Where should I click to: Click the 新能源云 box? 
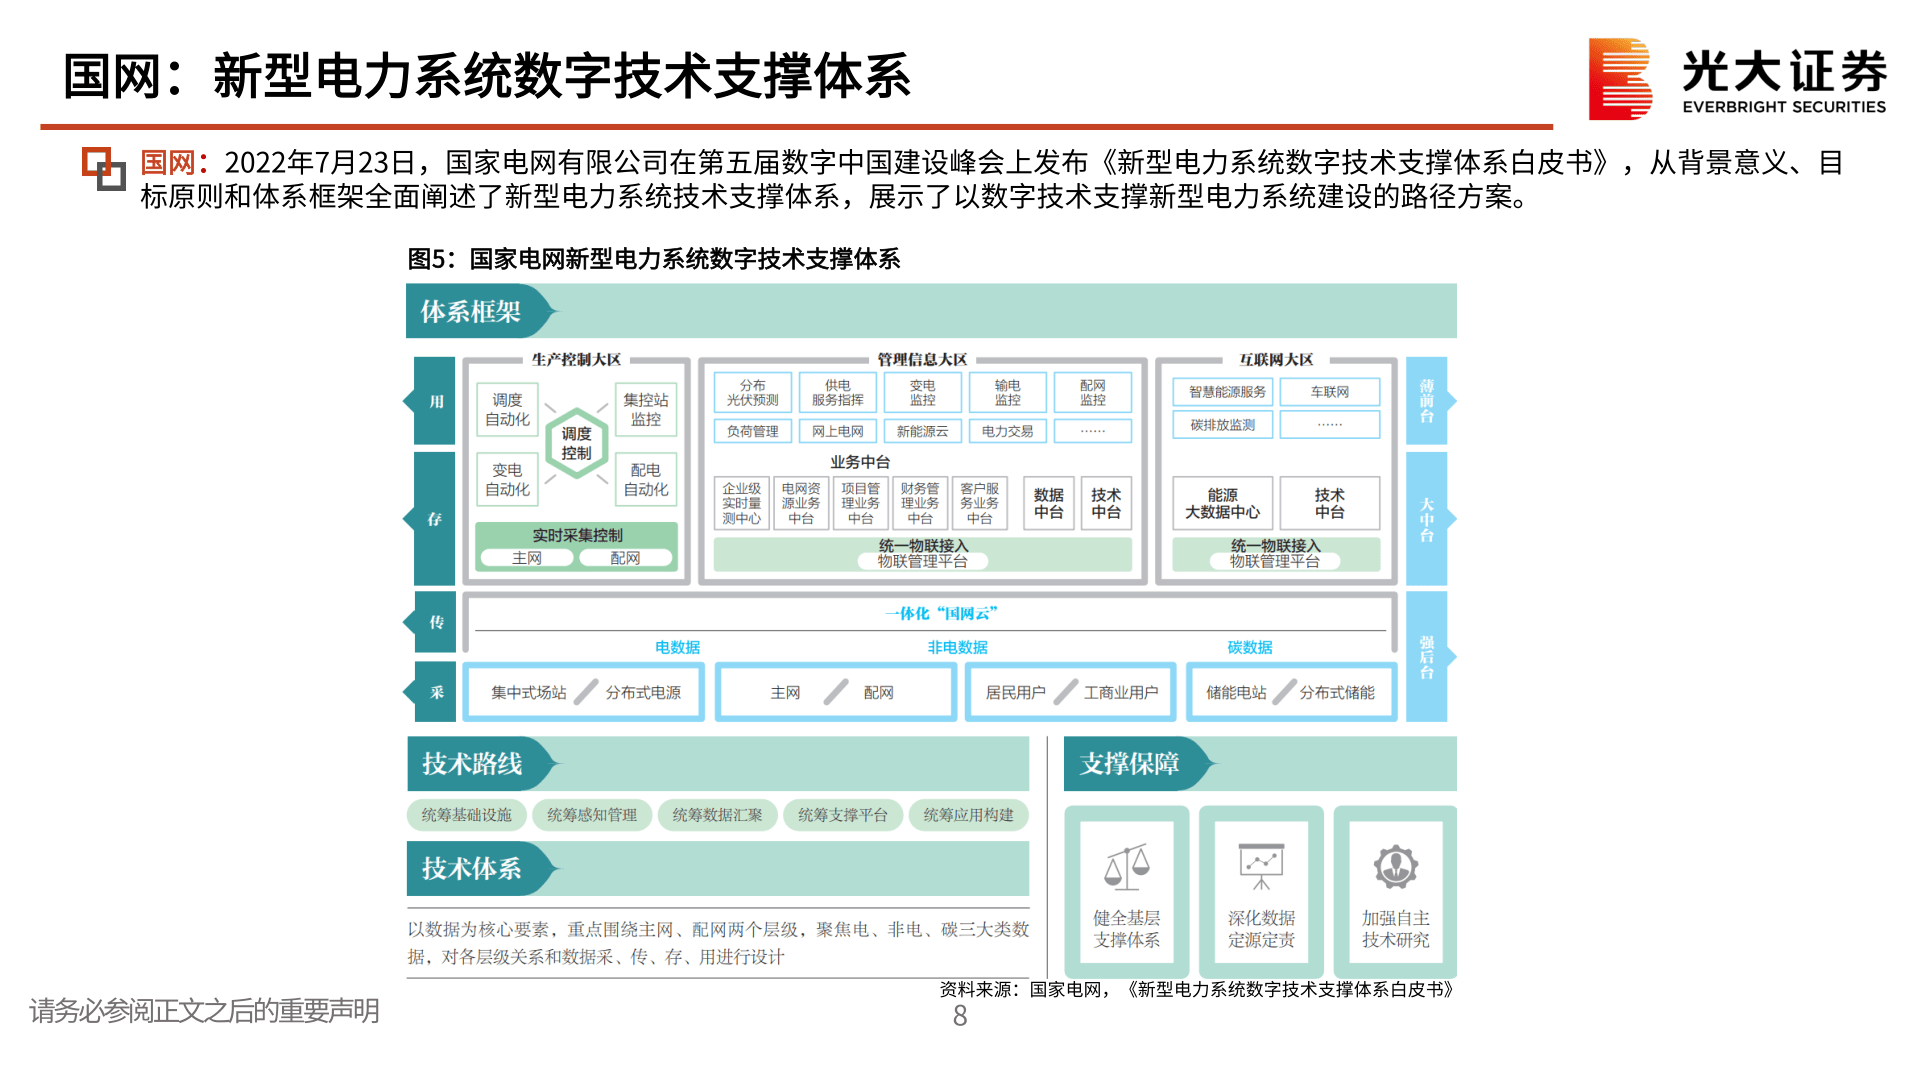pos(923,431)
